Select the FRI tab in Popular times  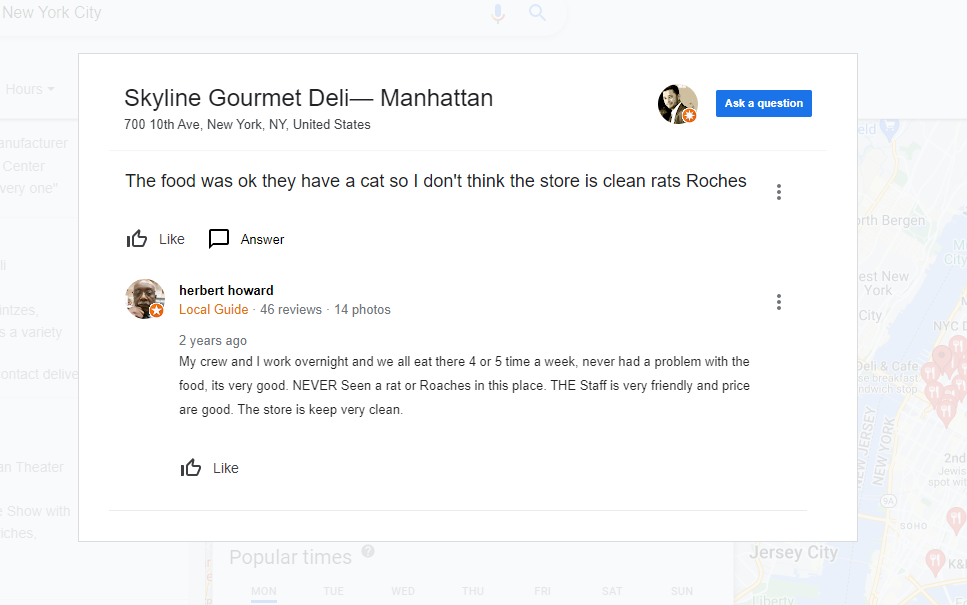[x=543, y=591]
